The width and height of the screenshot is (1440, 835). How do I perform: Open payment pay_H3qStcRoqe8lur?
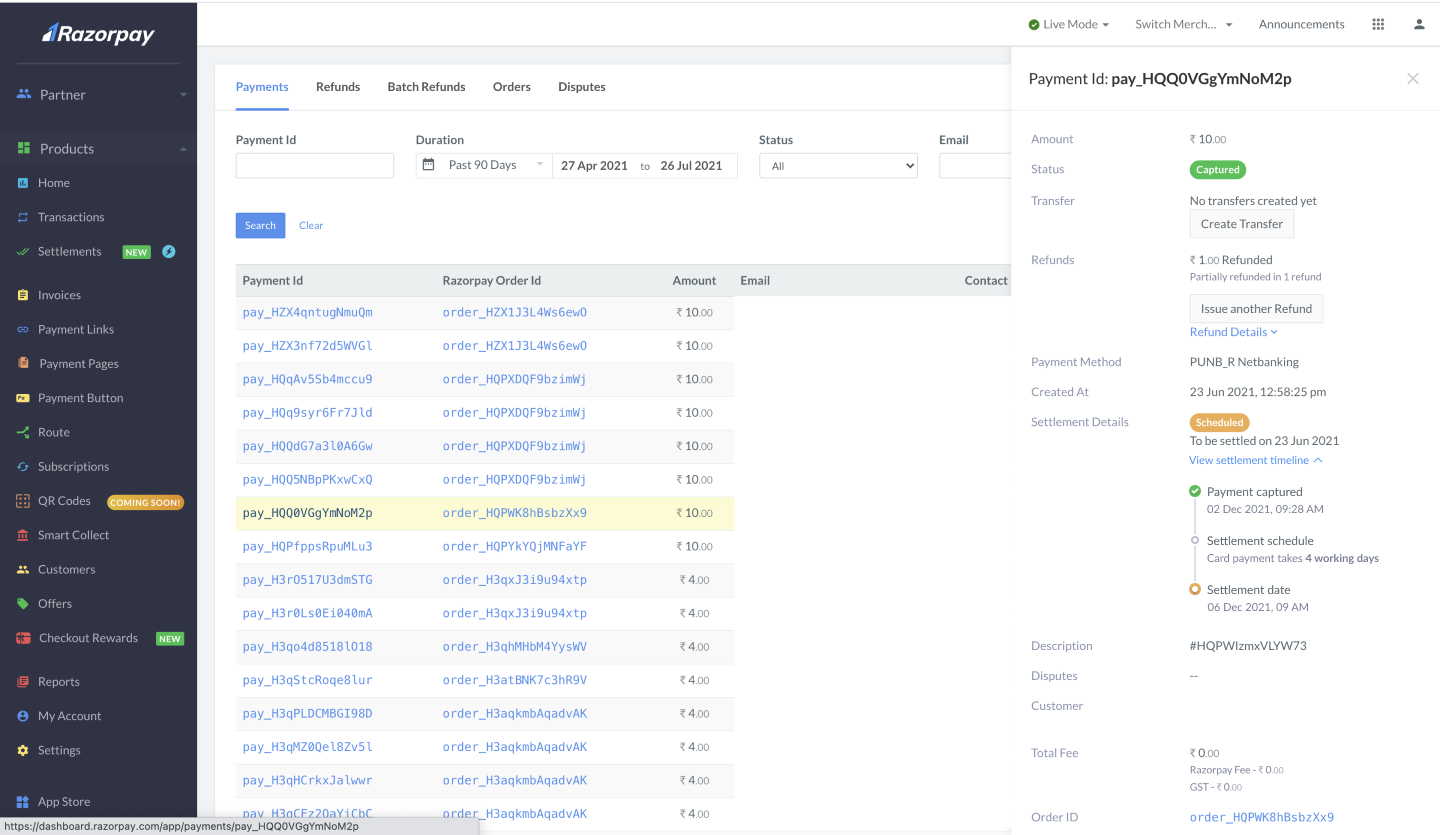coord(307,680)
